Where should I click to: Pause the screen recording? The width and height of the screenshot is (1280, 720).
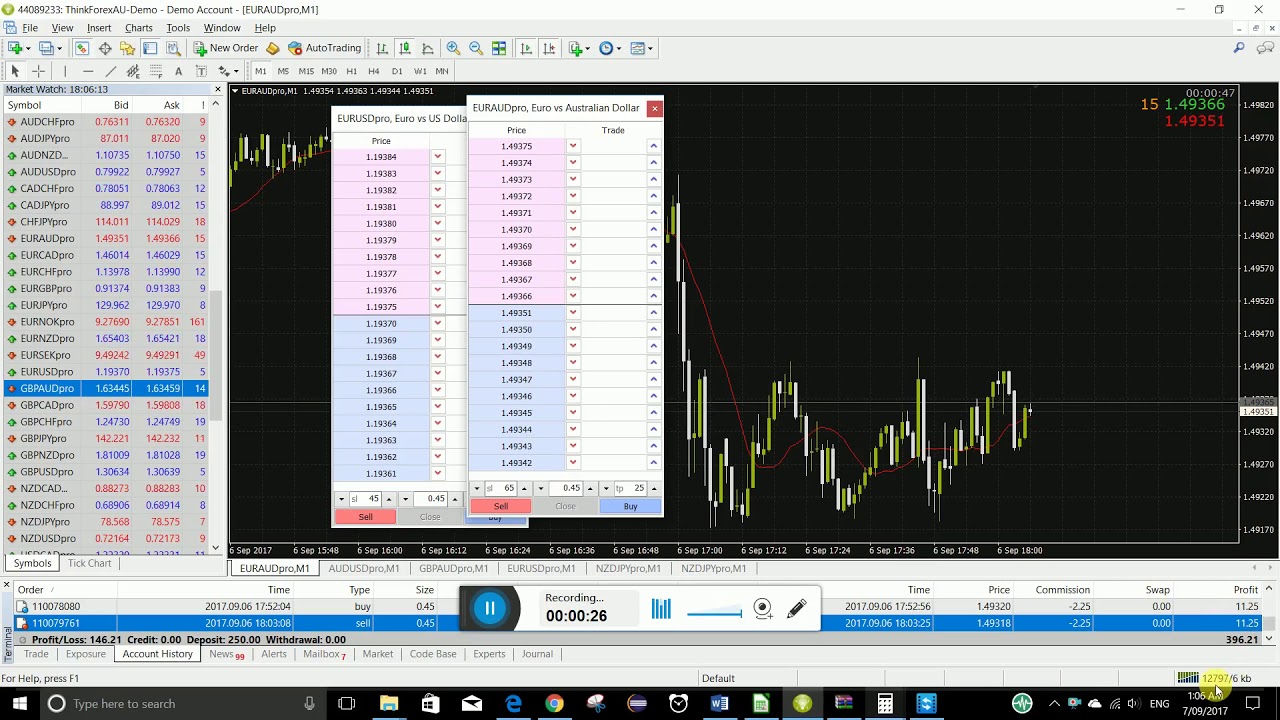[490, 608]
